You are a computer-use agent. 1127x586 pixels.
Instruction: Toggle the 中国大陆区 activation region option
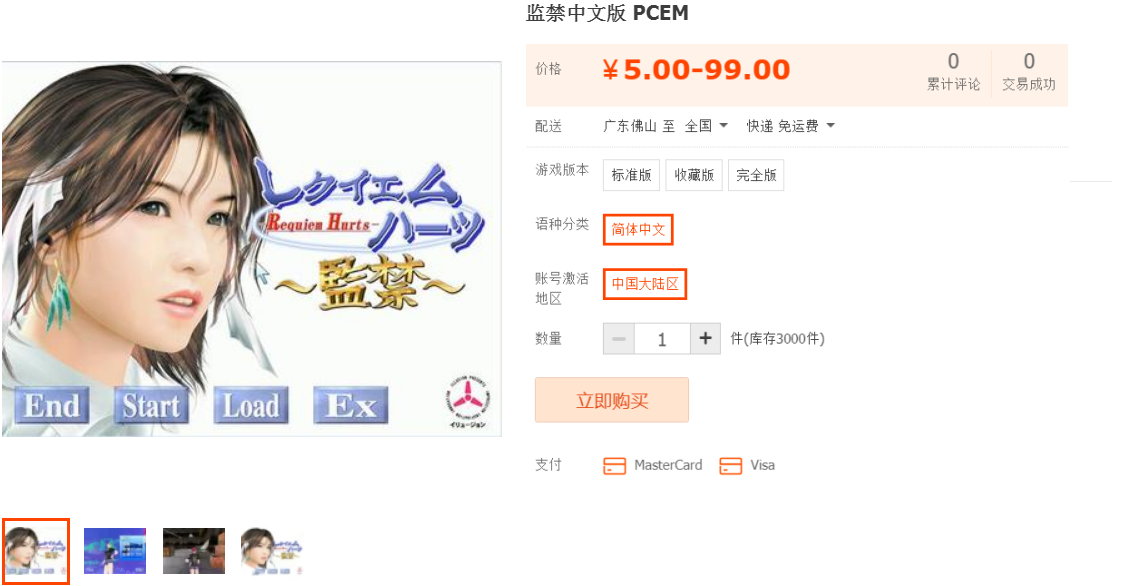[645, 283]
